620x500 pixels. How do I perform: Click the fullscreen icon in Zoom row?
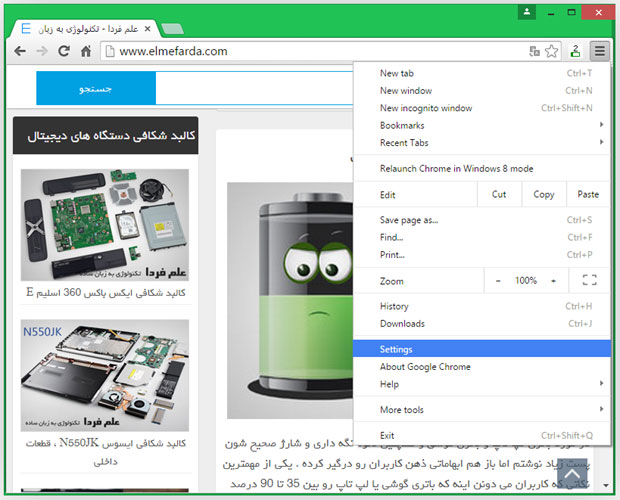tap(589, 281)
